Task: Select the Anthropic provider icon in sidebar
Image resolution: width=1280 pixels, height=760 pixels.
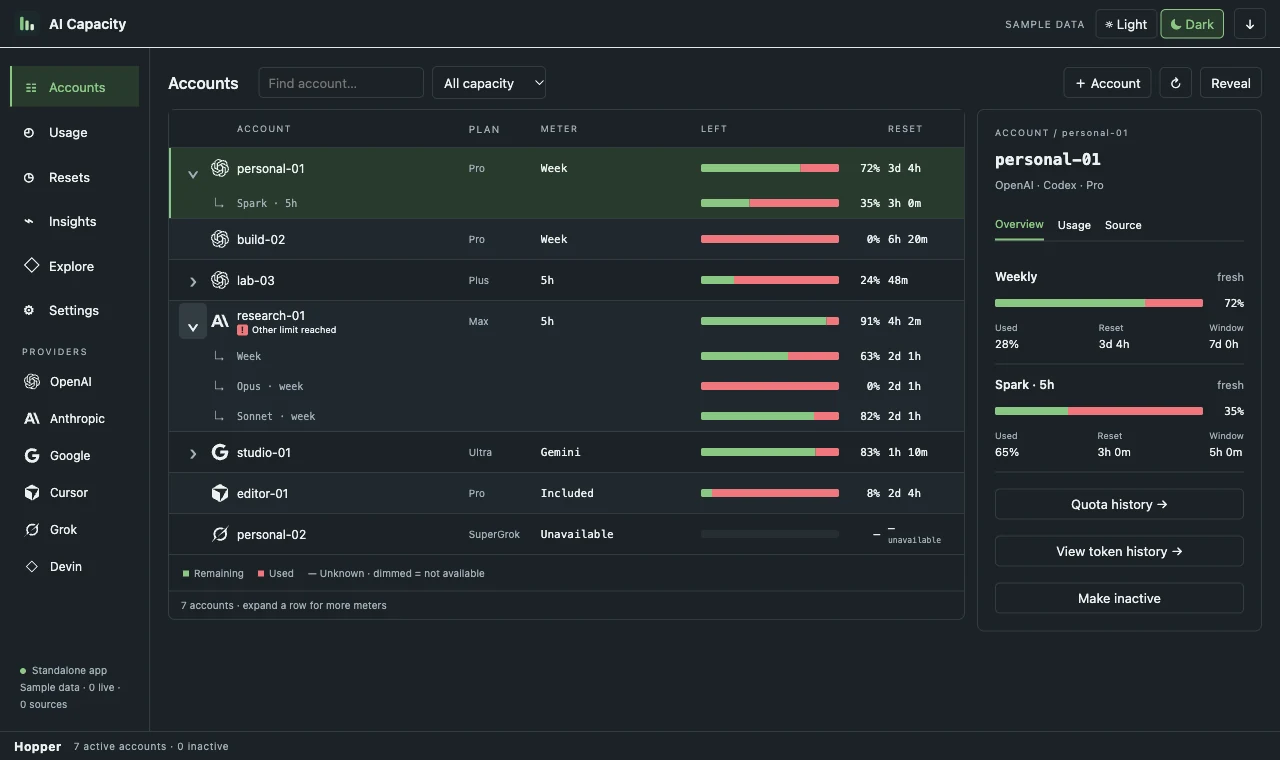Action: tap(32, 418)
